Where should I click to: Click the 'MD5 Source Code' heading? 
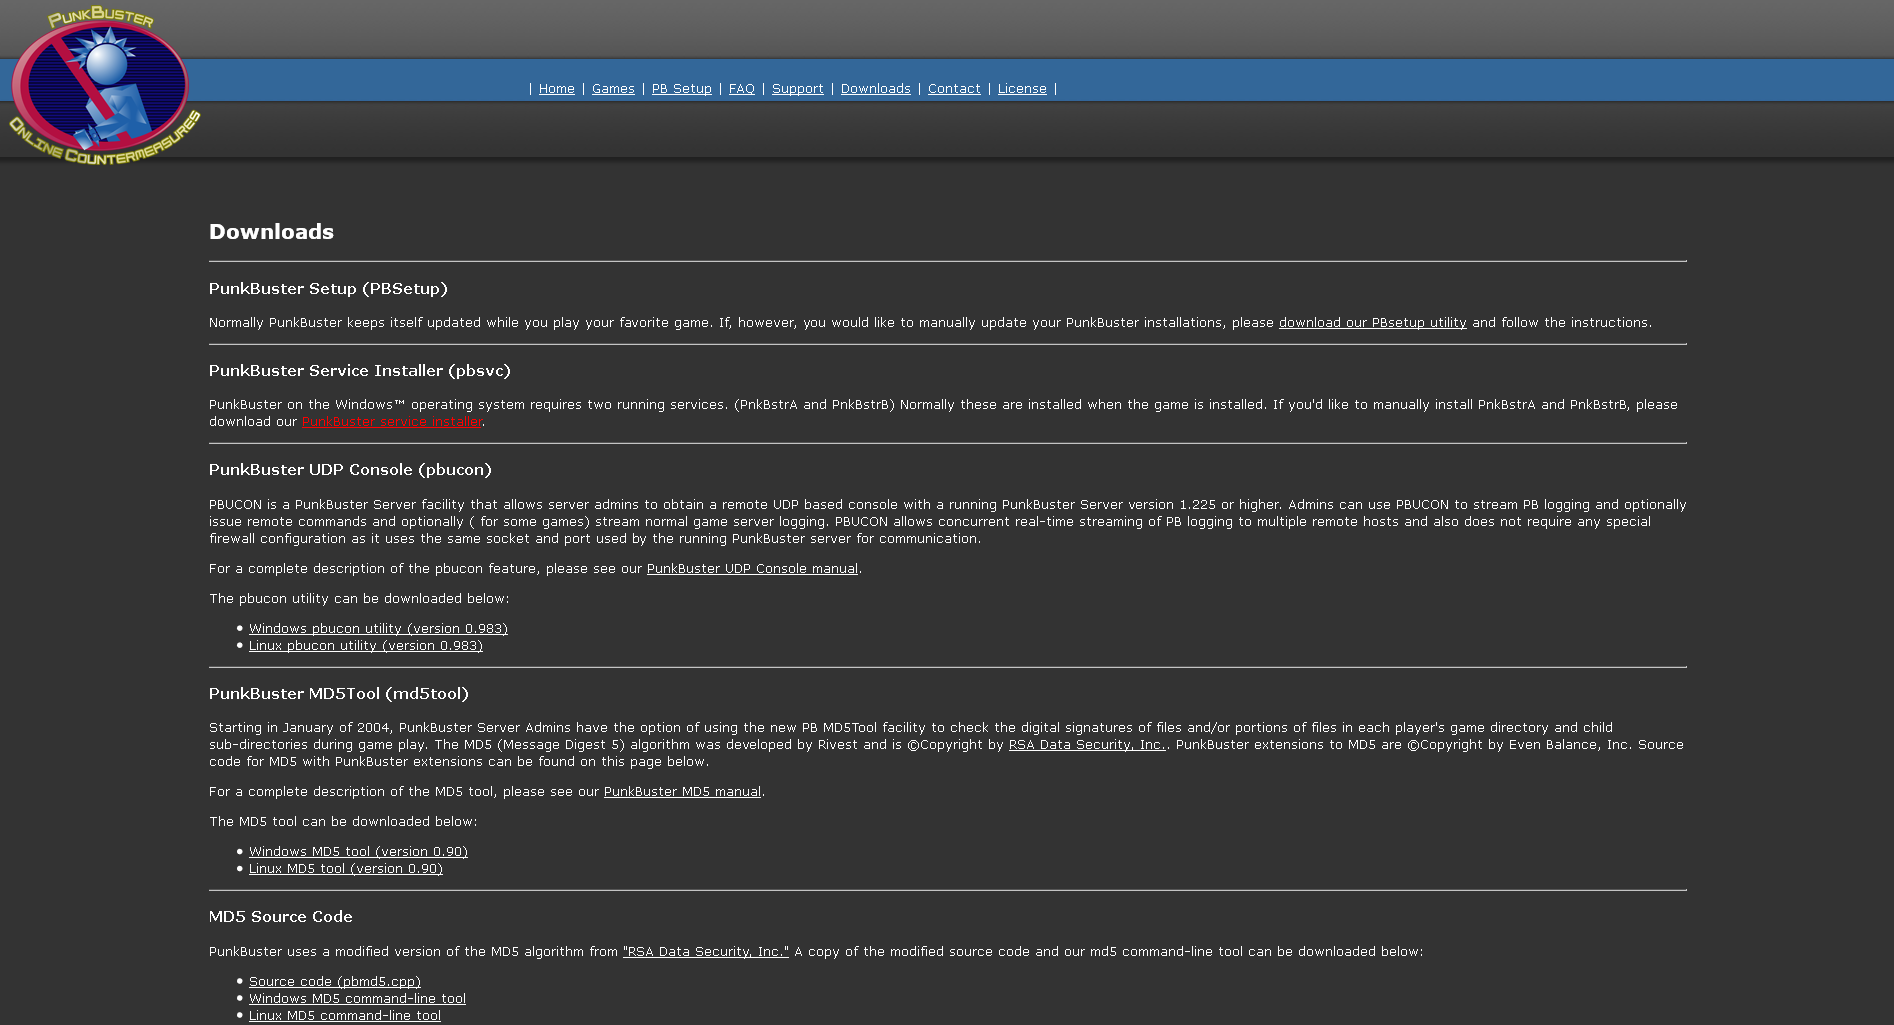point(281,917)
